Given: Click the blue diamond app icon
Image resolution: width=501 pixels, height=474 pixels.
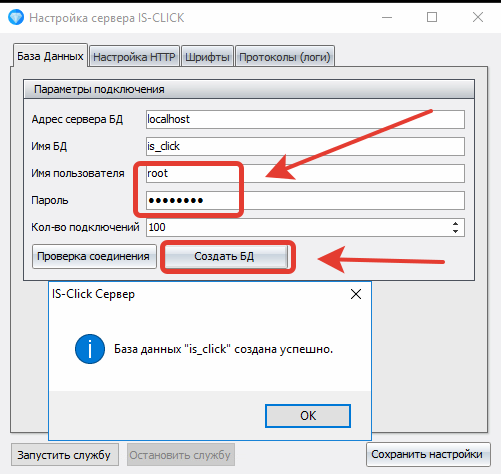Looking at the screenshot, I should (16, 17).
